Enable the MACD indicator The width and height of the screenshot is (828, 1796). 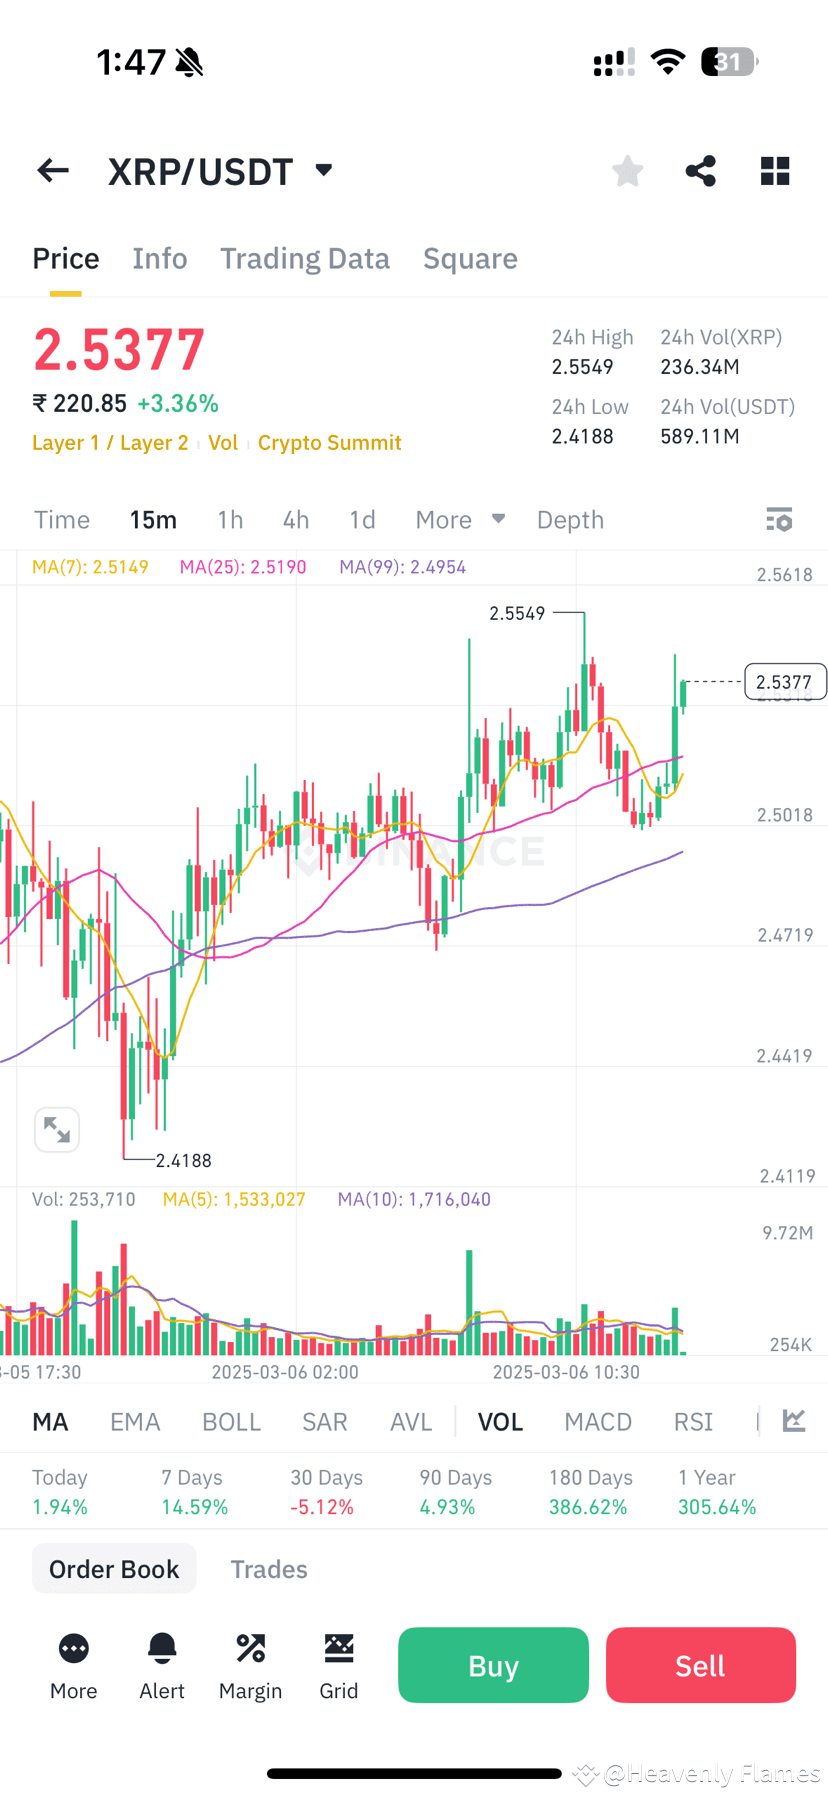pyautogui.click(x=598, y=1421)
